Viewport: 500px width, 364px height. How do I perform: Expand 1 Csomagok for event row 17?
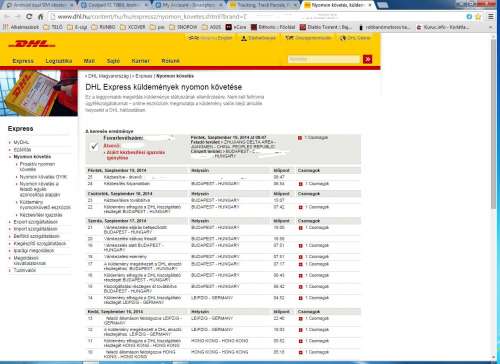pos(314,264)
